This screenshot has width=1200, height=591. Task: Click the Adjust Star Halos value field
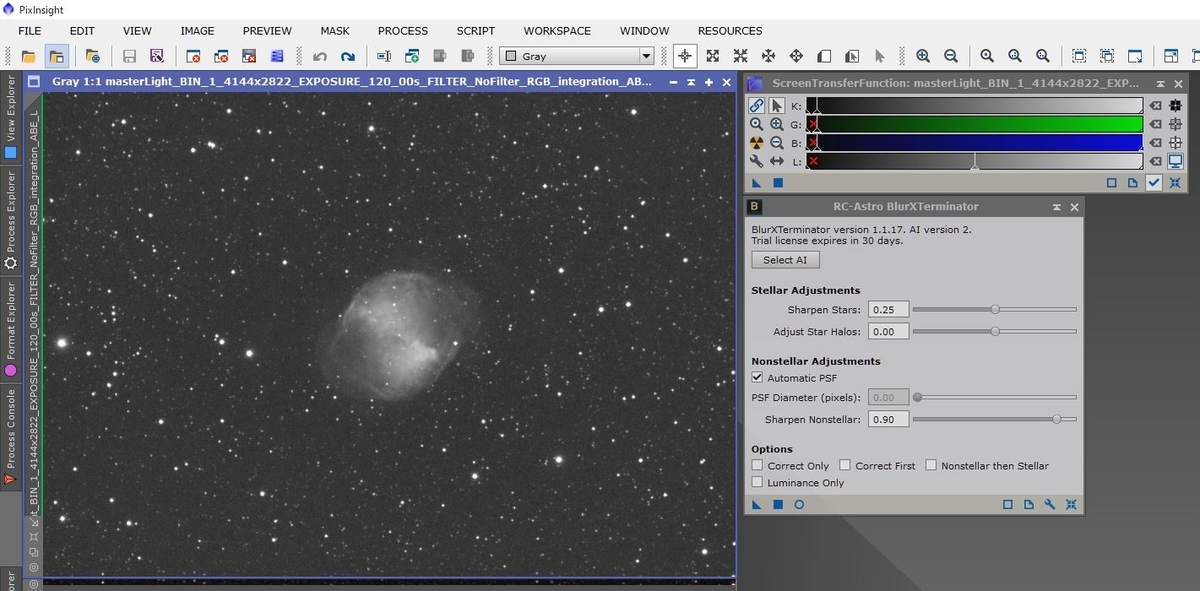click(888, 331)
